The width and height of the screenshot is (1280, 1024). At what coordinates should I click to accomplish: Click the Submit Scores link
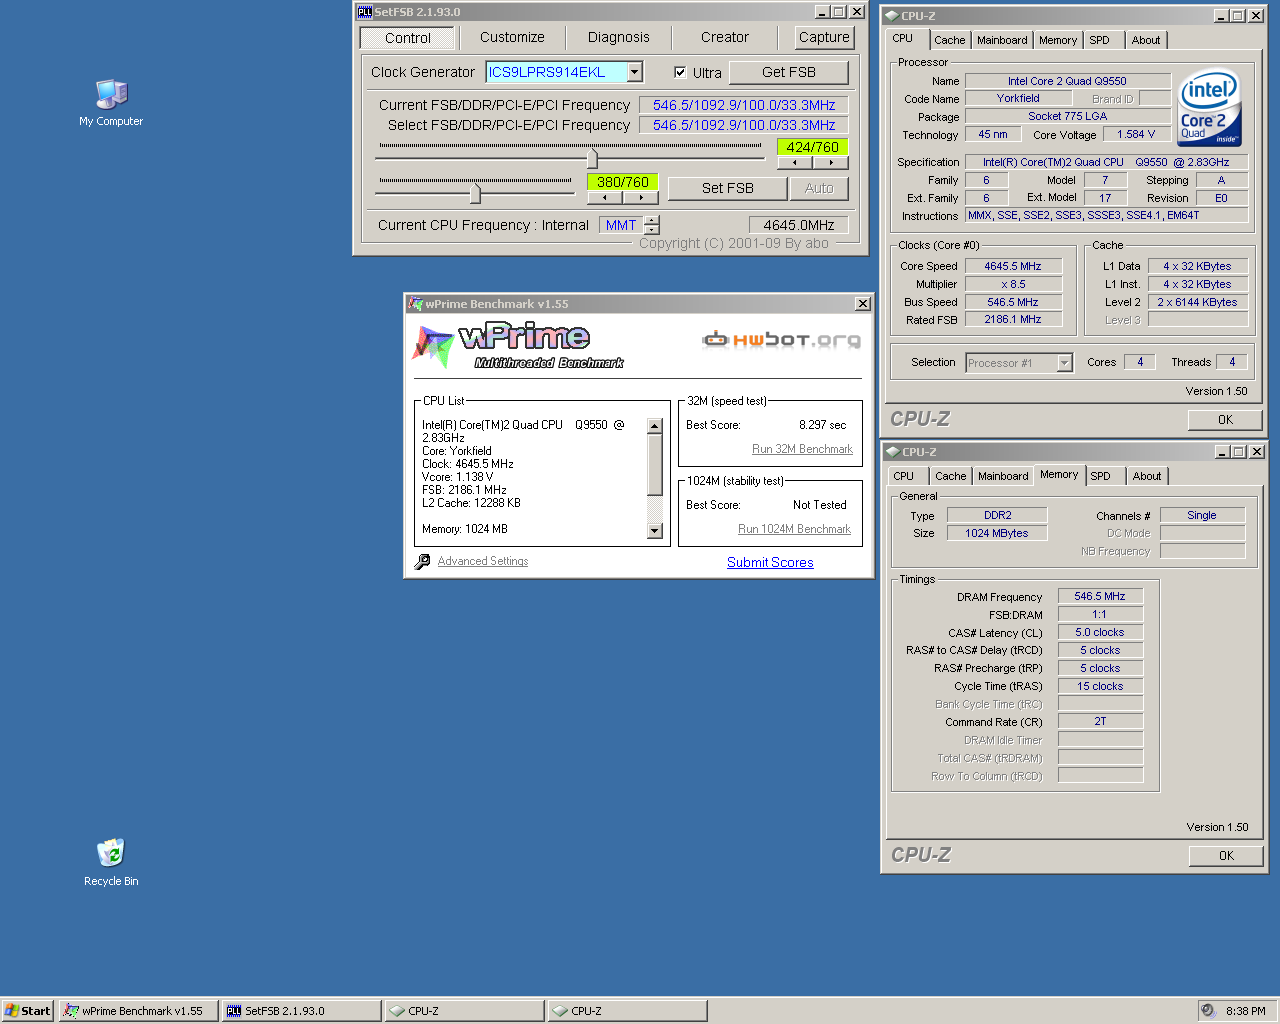tap(770, 562)
